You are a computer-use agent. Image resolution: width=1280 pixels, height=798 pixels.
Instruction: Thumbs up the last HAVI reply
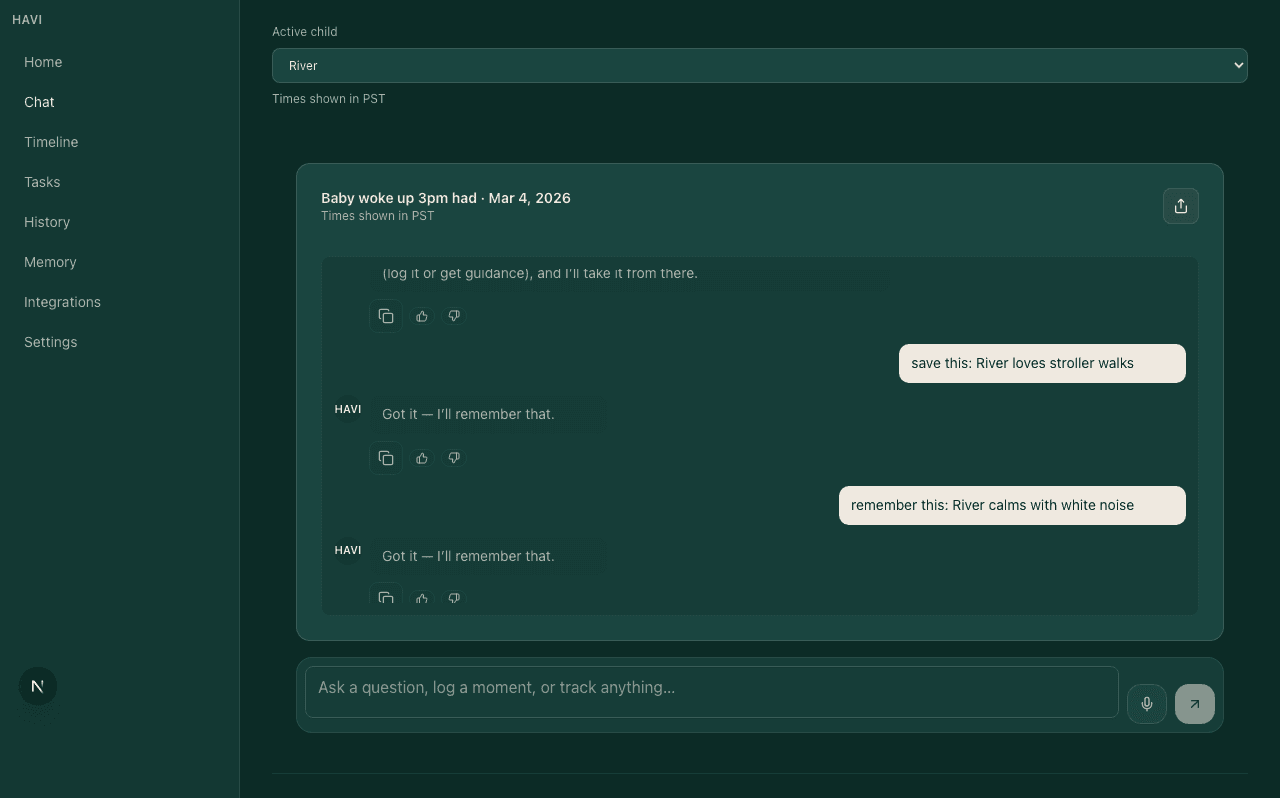coord(421,598)
